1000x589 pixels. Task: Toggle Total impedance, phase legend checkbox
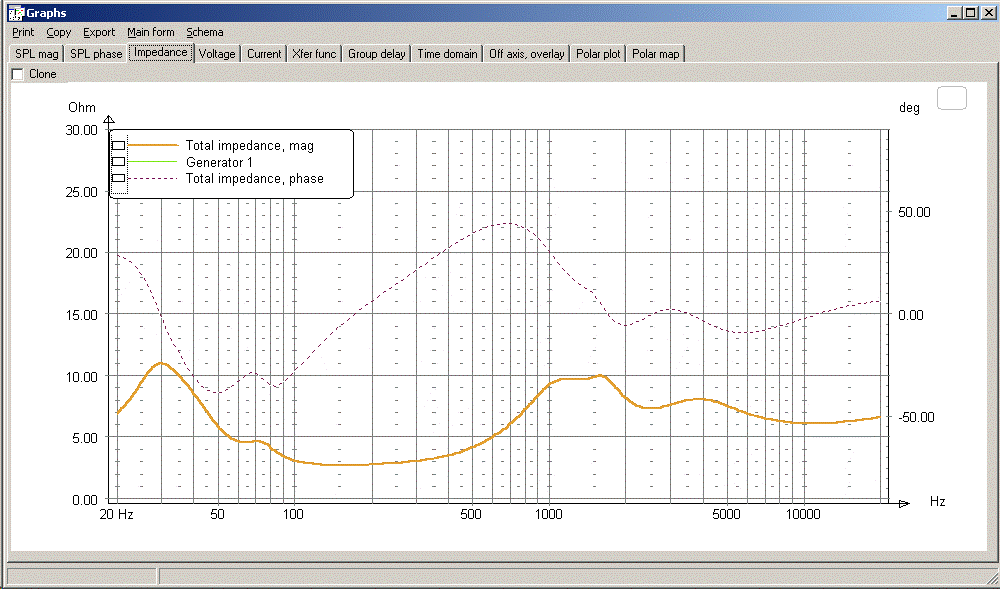click(119, 178)
